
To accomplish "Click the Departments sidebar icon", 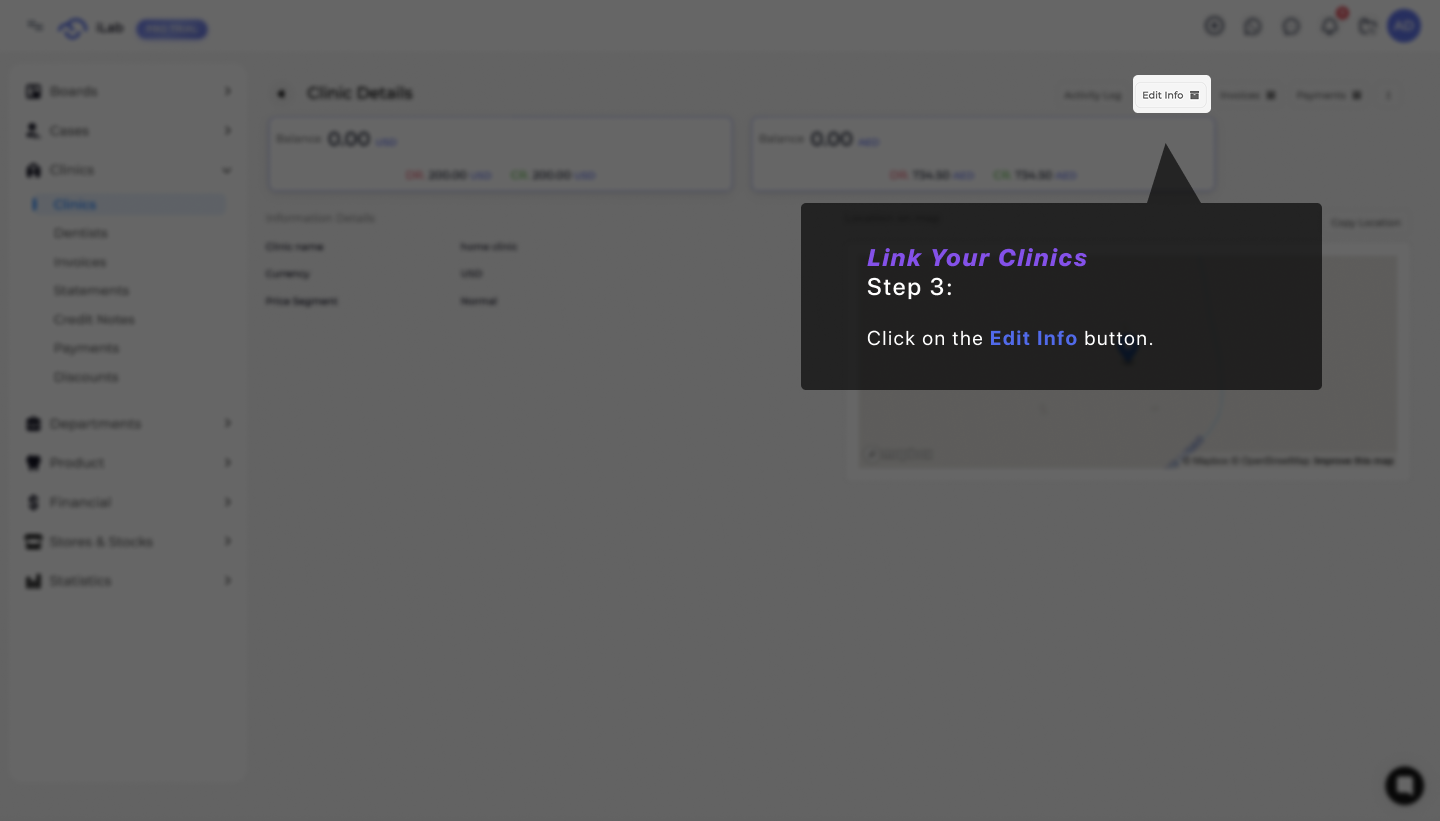I will pos(33,424).
